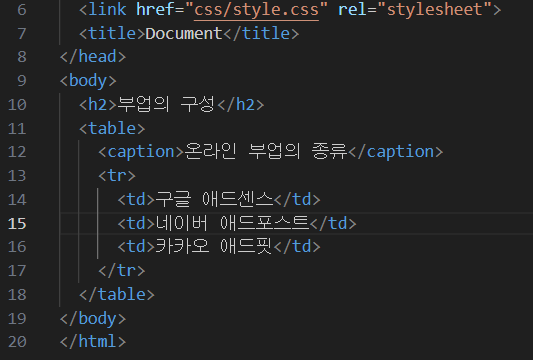The height and width of the screenshot is (360, 533).
Task: Click the closing </h2> tag
Action: [x=241, y=104]
